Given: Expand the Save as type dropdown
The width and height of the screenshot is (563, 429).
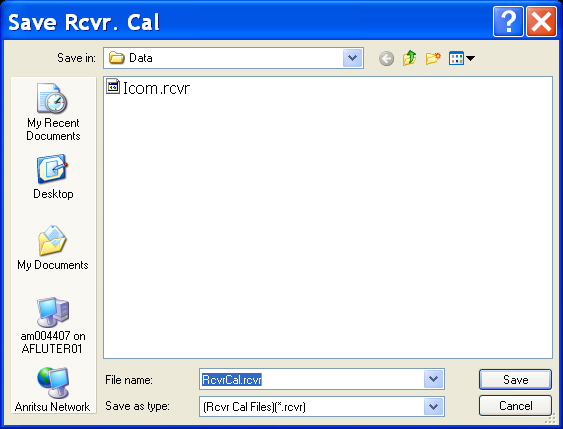Looking at the screenshot, I should (433, 406).
